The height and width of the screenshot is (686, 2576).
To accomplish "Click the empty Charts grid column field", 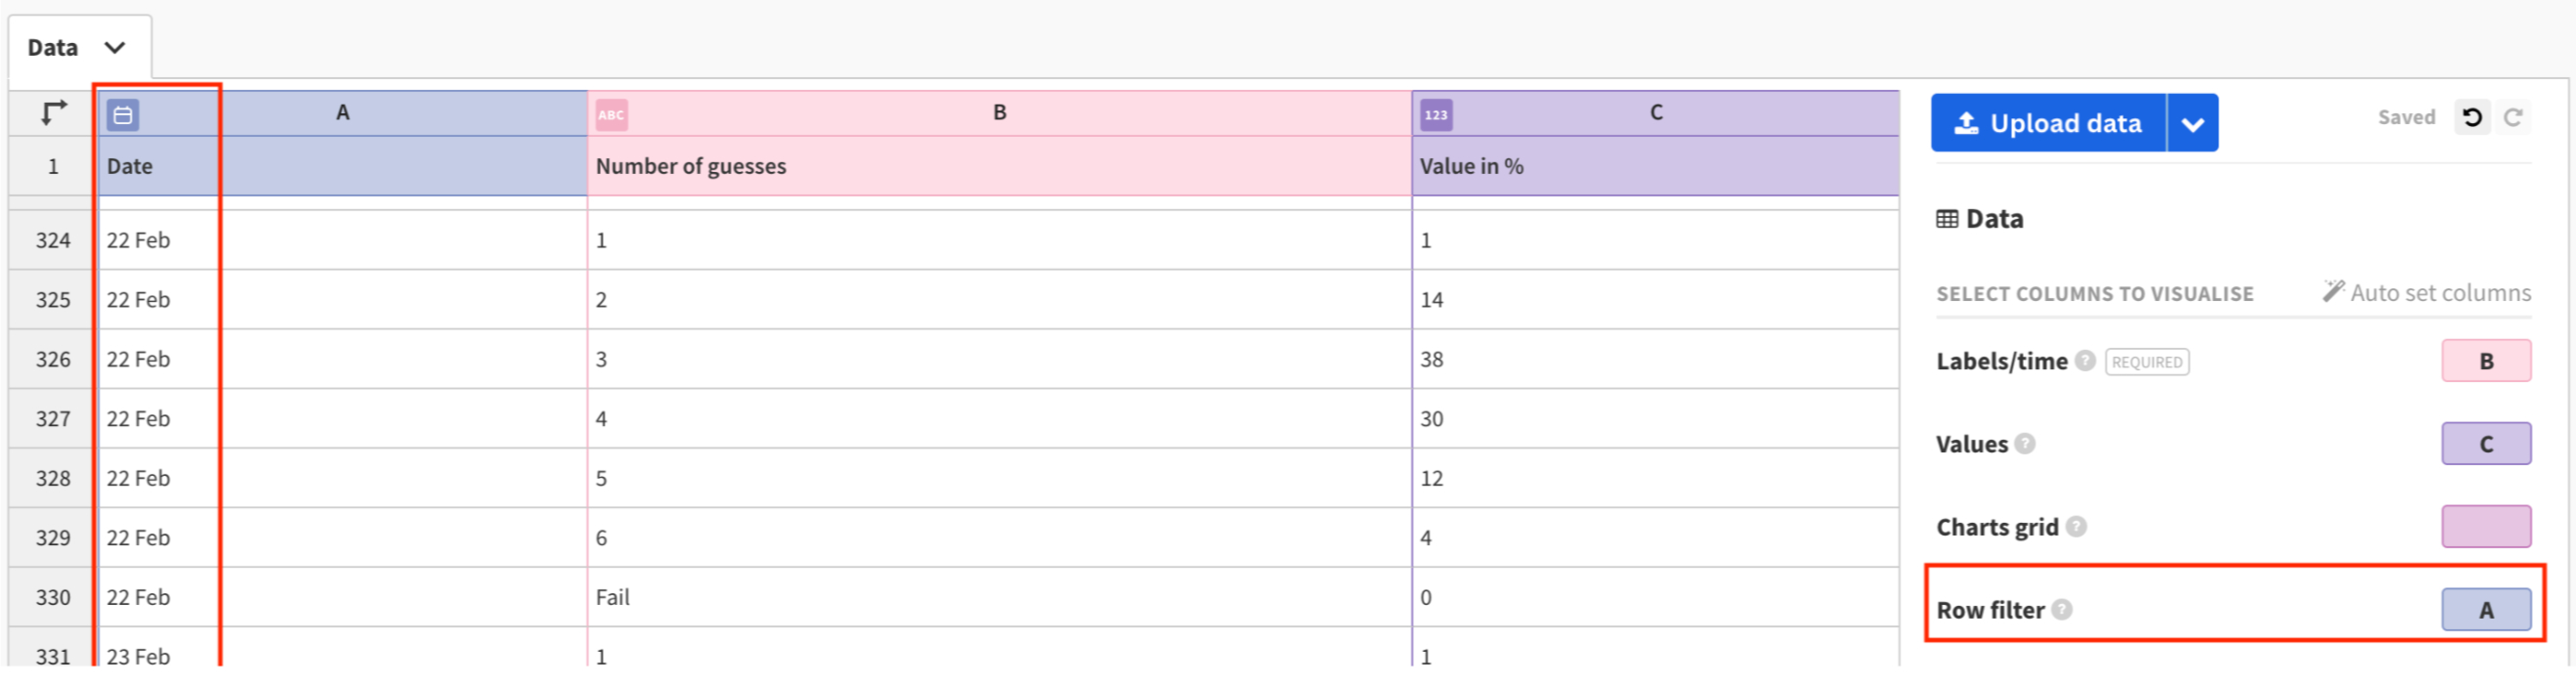I will tap(2486, 527).
